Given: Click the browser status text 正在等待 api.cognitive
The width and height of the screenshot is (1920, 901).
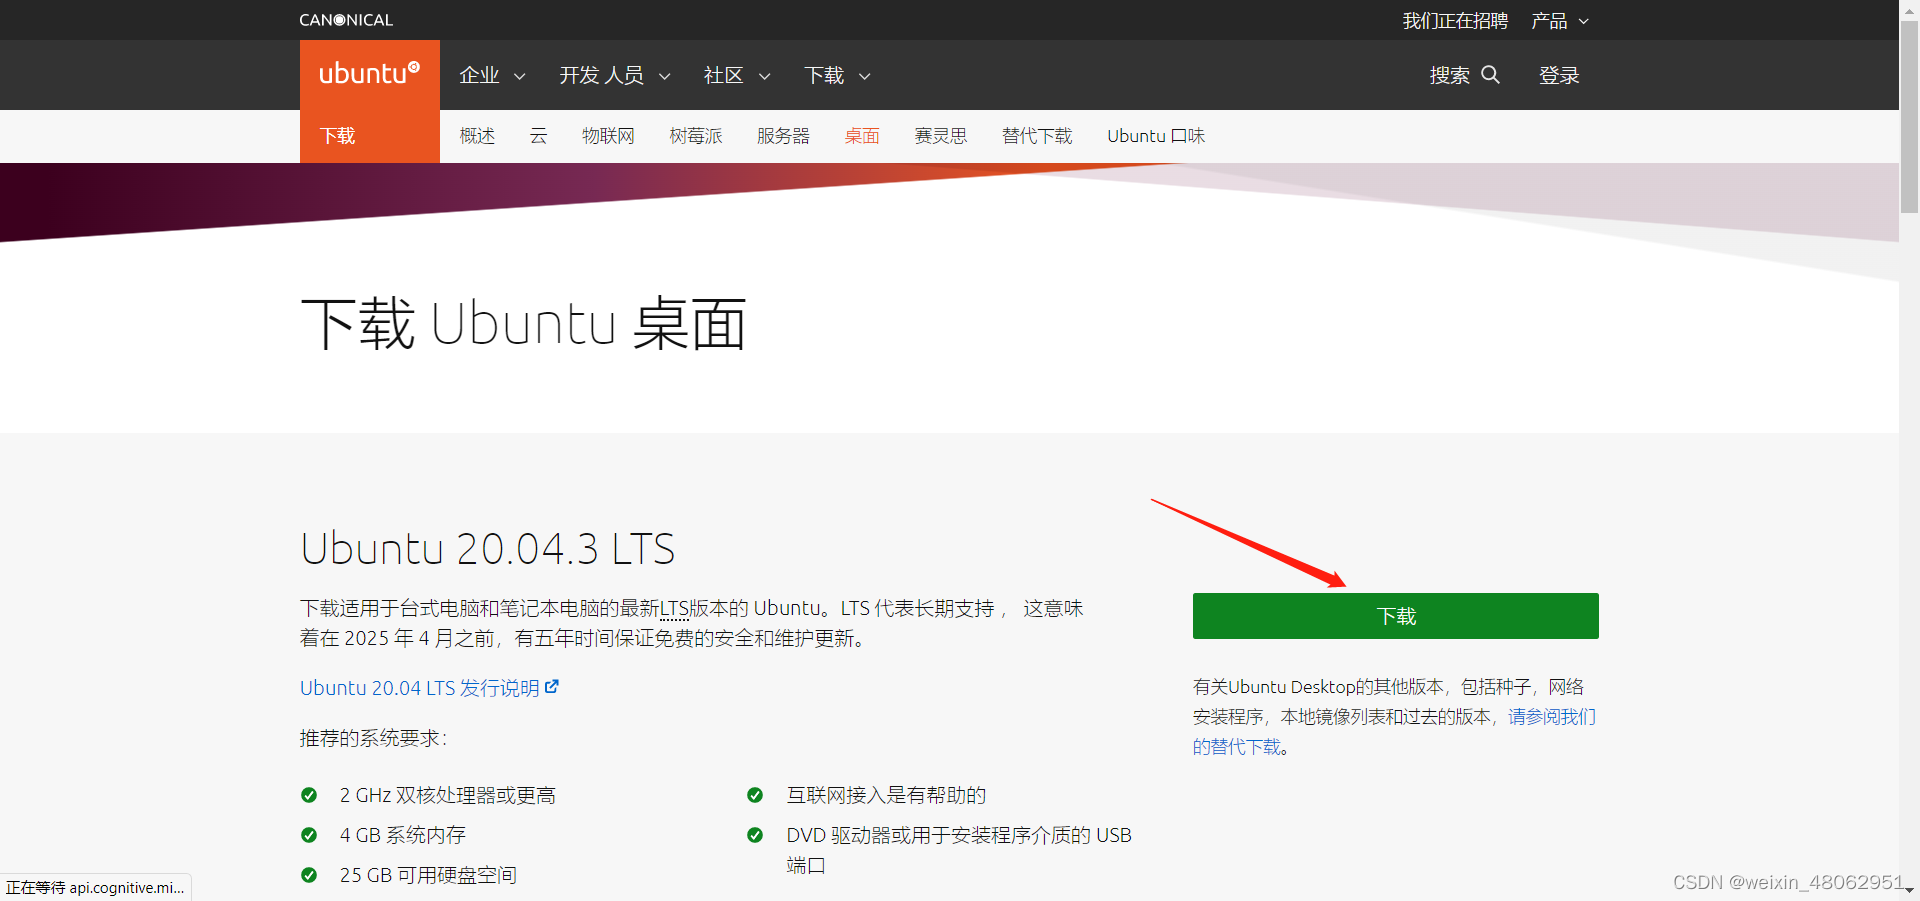Looking at the screenshot, I should [95, 888].
